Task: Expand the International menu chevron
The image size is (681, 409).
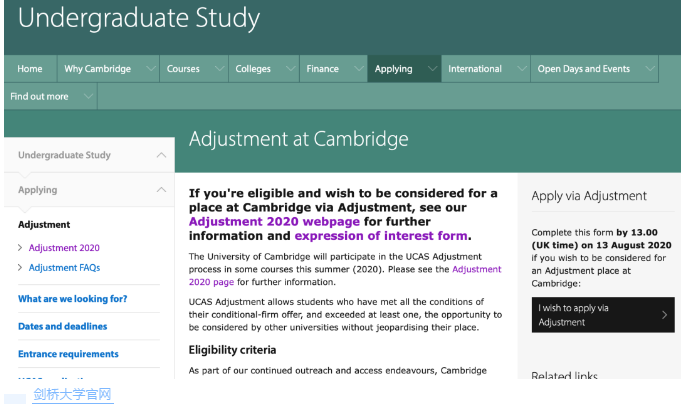Action: pos(519,69)
